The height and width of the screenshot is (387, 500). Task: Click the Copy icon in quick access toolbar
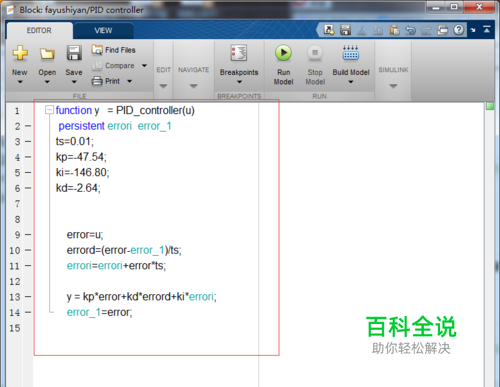[x=378, y=30]
